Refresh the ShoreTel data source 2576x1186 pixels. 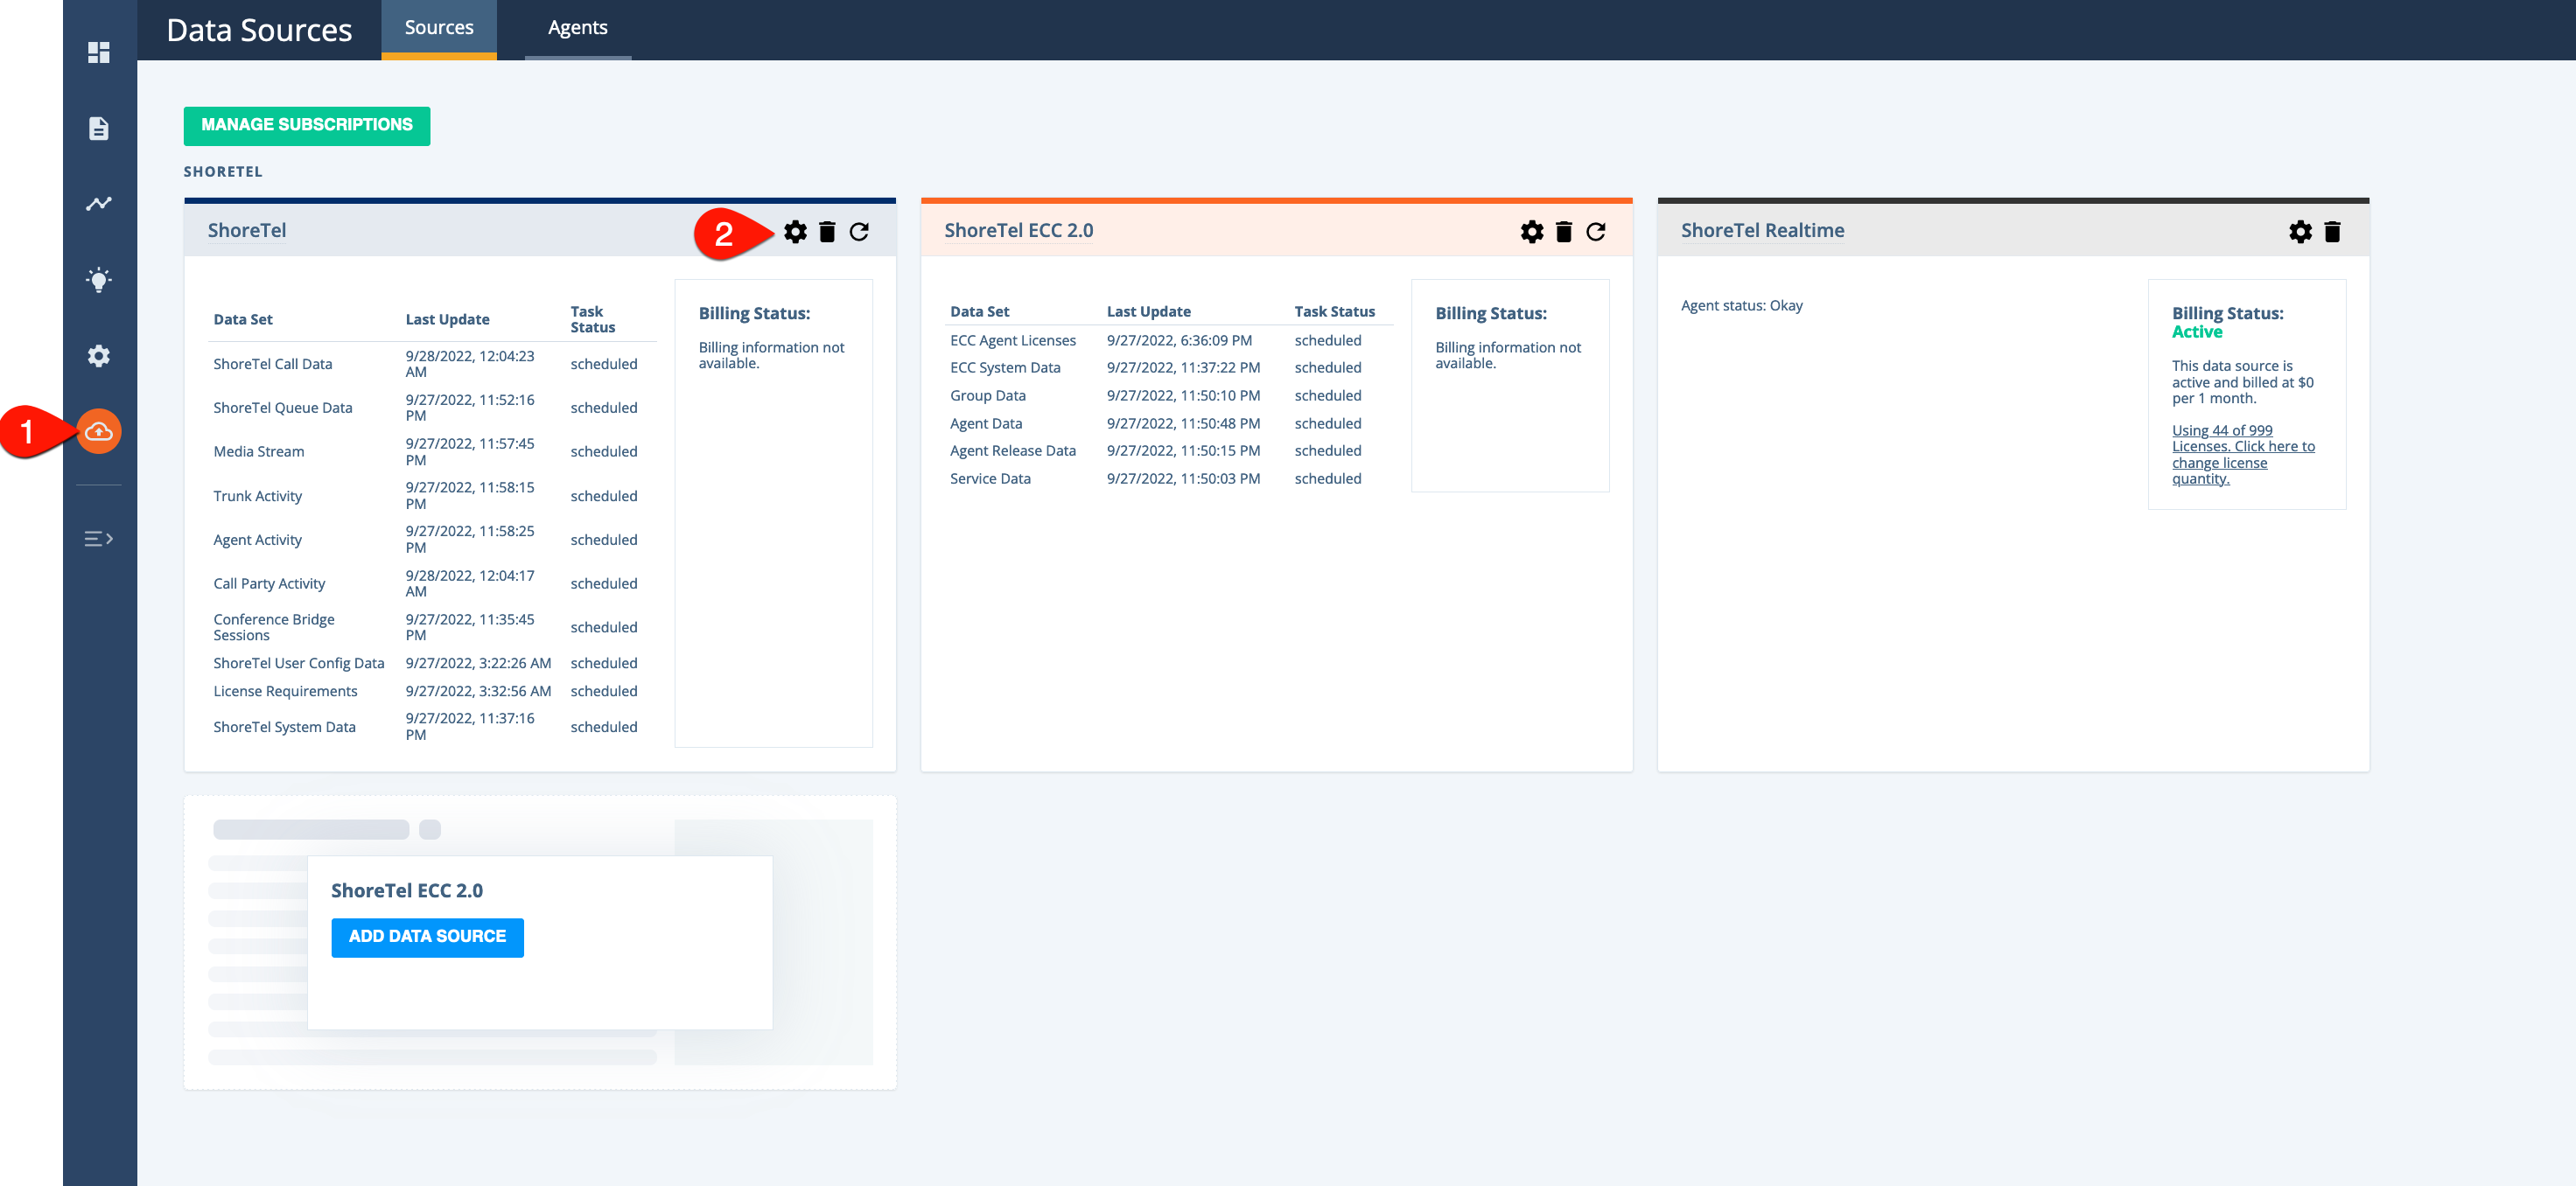(859, 232)
